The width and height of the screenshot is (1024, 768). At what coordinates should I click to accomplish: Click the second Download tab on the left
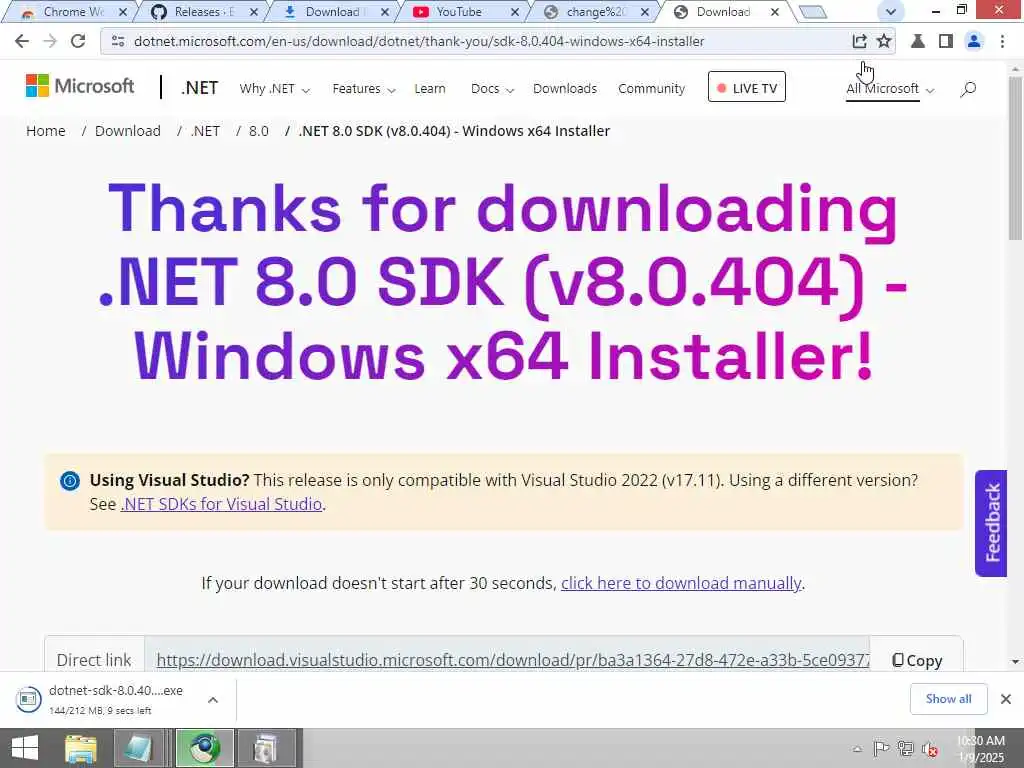(334, 12)
